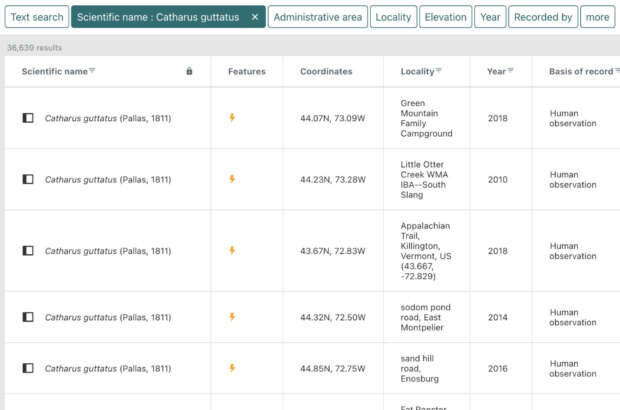Click the lock icon in Scientific name header
The width and height of the screenshot is (620, 410).
click(x=190, y=71)
